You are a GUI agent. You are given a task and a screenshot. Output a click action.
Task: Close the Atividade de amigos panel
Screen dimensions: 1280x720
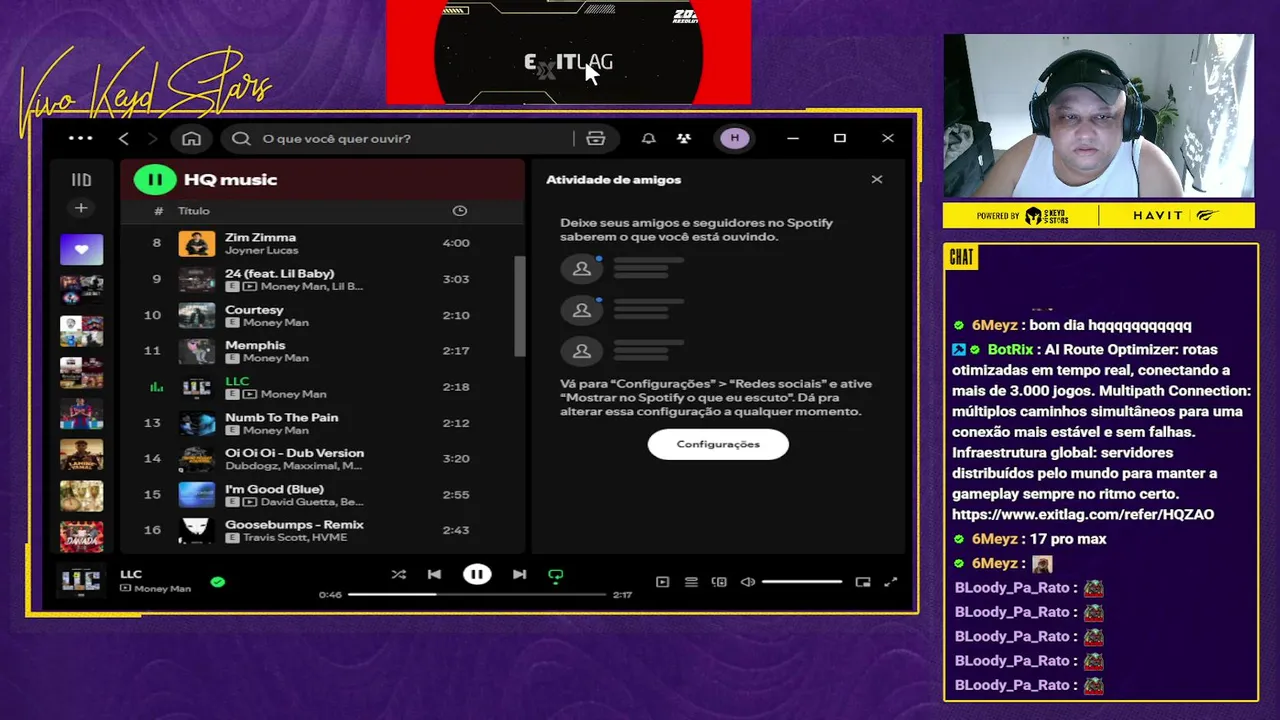point(877,179)
